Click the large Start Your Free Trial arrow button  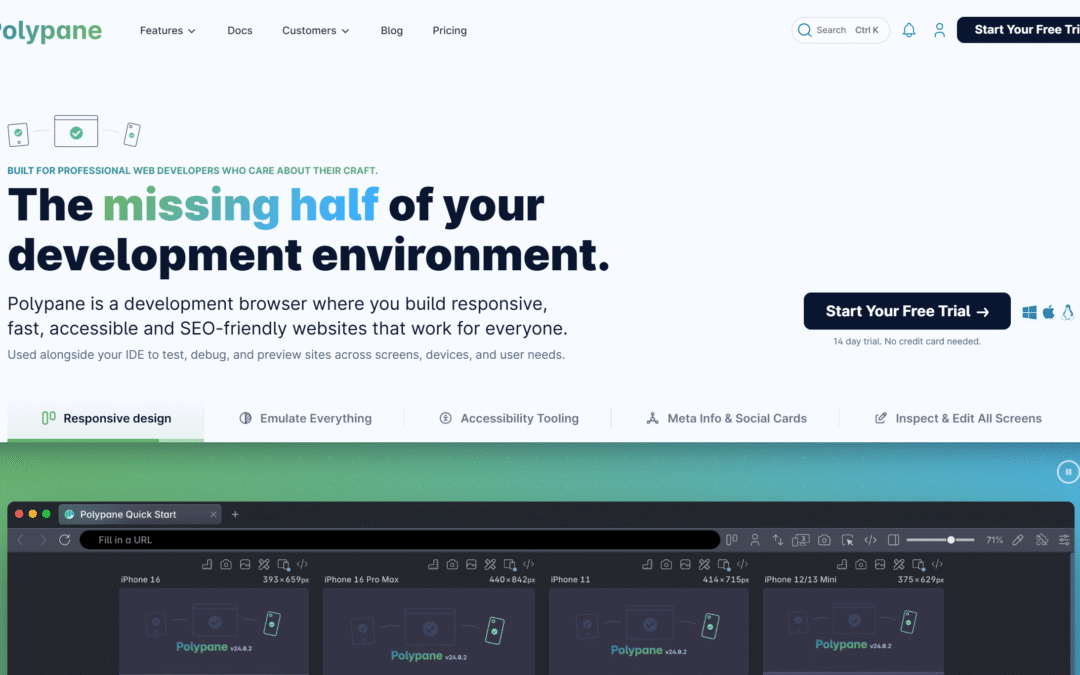pyautogui.click(x=907, y=311)
